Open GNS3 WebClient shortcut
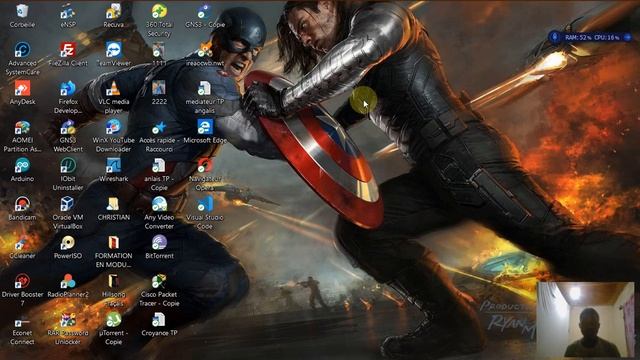This screenshot has width=640, height=360. tap(68, 127)
